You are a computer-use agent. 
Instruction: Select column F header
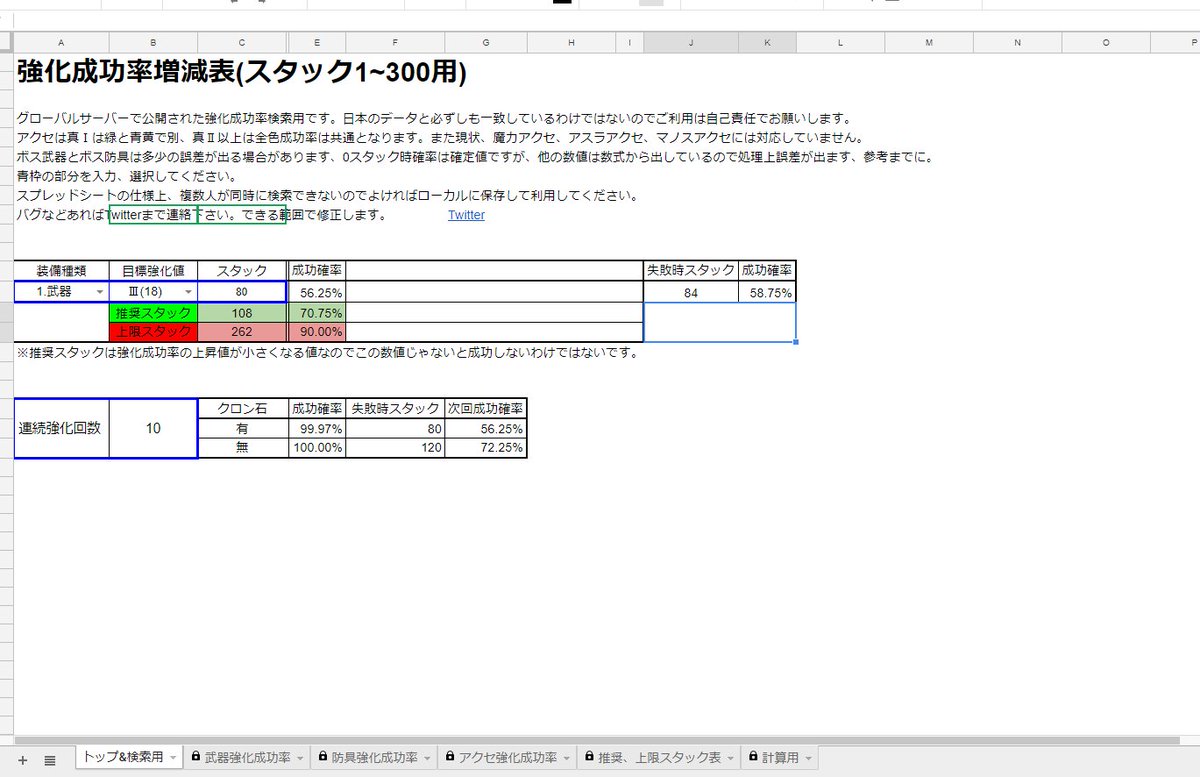[396, 42]
